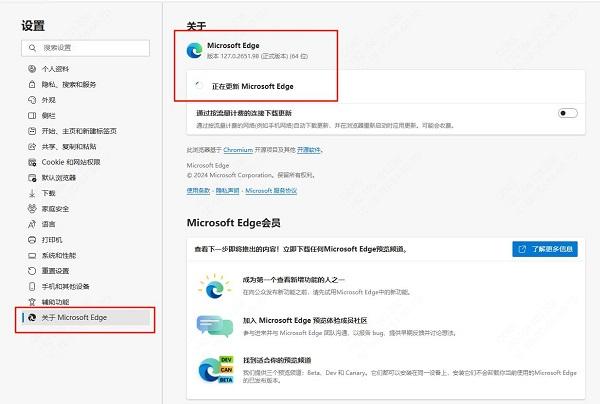Toggle 通过按流量计费的连接下载更新 switch
The height and width of the screenshot is (404, 600).
pos(567,113)
